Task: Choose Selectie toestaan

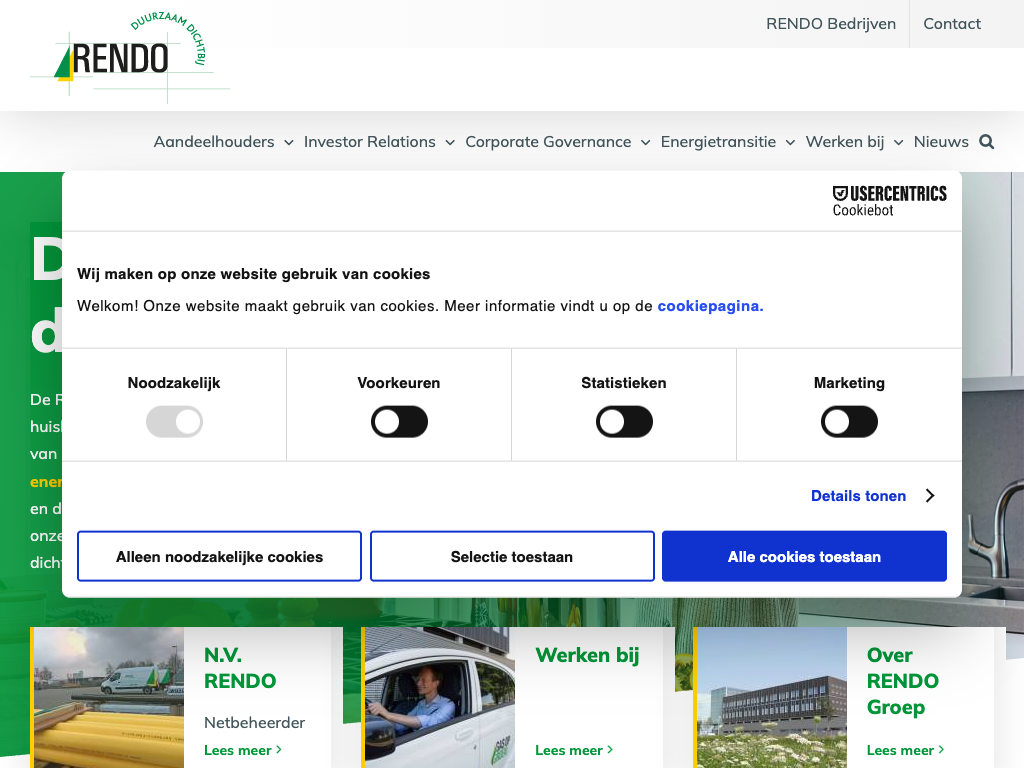Action: click(512, 556)
